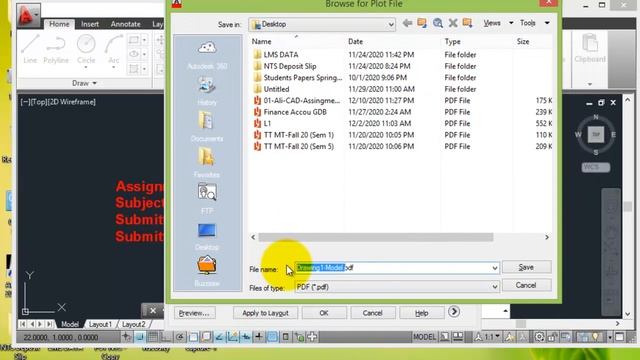Open Autodesk 360 location in sidebar
Screen dimensions: 640x360
207,55
